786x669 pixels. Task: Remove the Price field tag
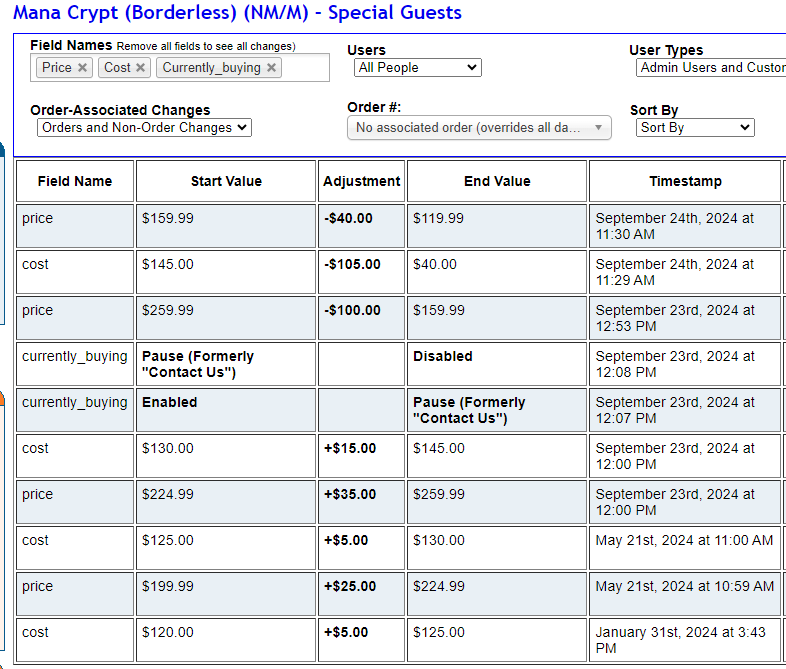coord(82,68)
